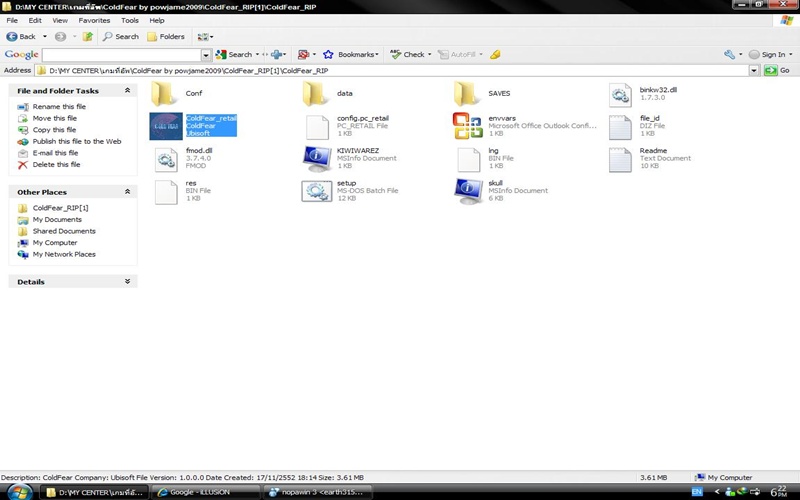Expand the Details panel

coord(127,282)
